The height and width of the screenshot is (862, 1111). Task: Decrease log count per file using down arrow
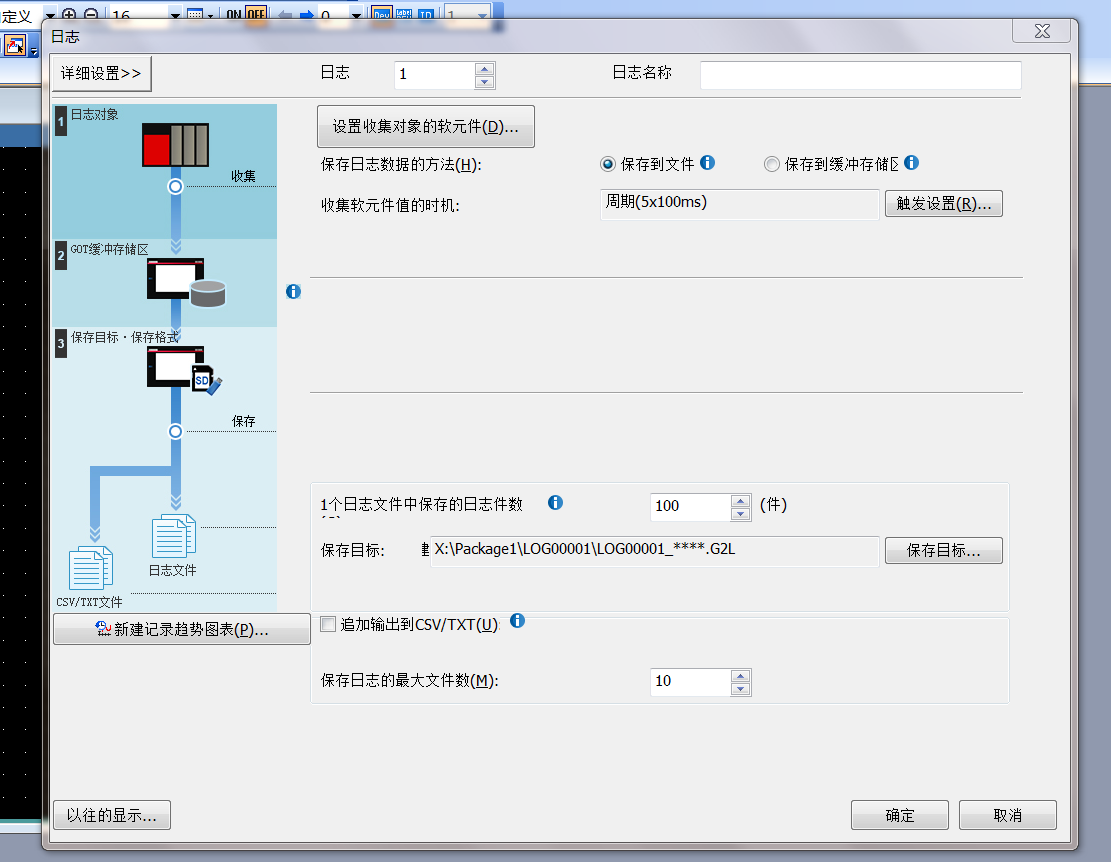(x=740, y=514)
